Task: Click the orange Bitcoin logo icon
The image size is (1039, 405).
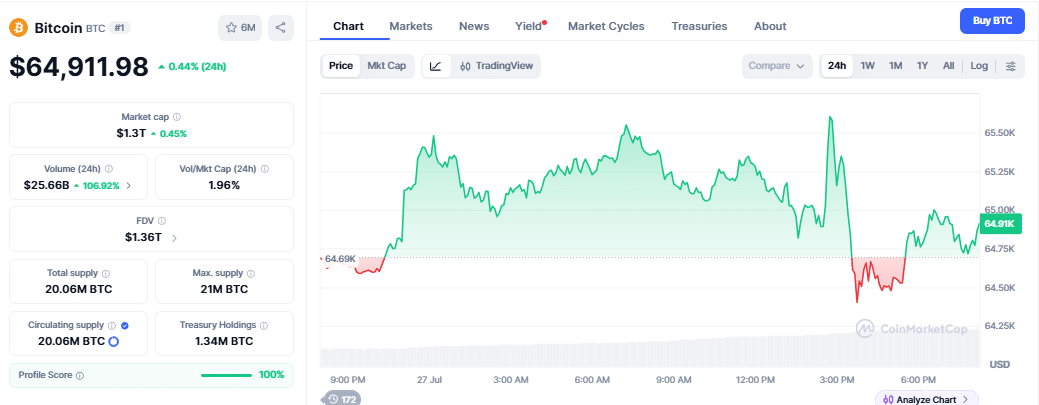Action: click(18, 27)
